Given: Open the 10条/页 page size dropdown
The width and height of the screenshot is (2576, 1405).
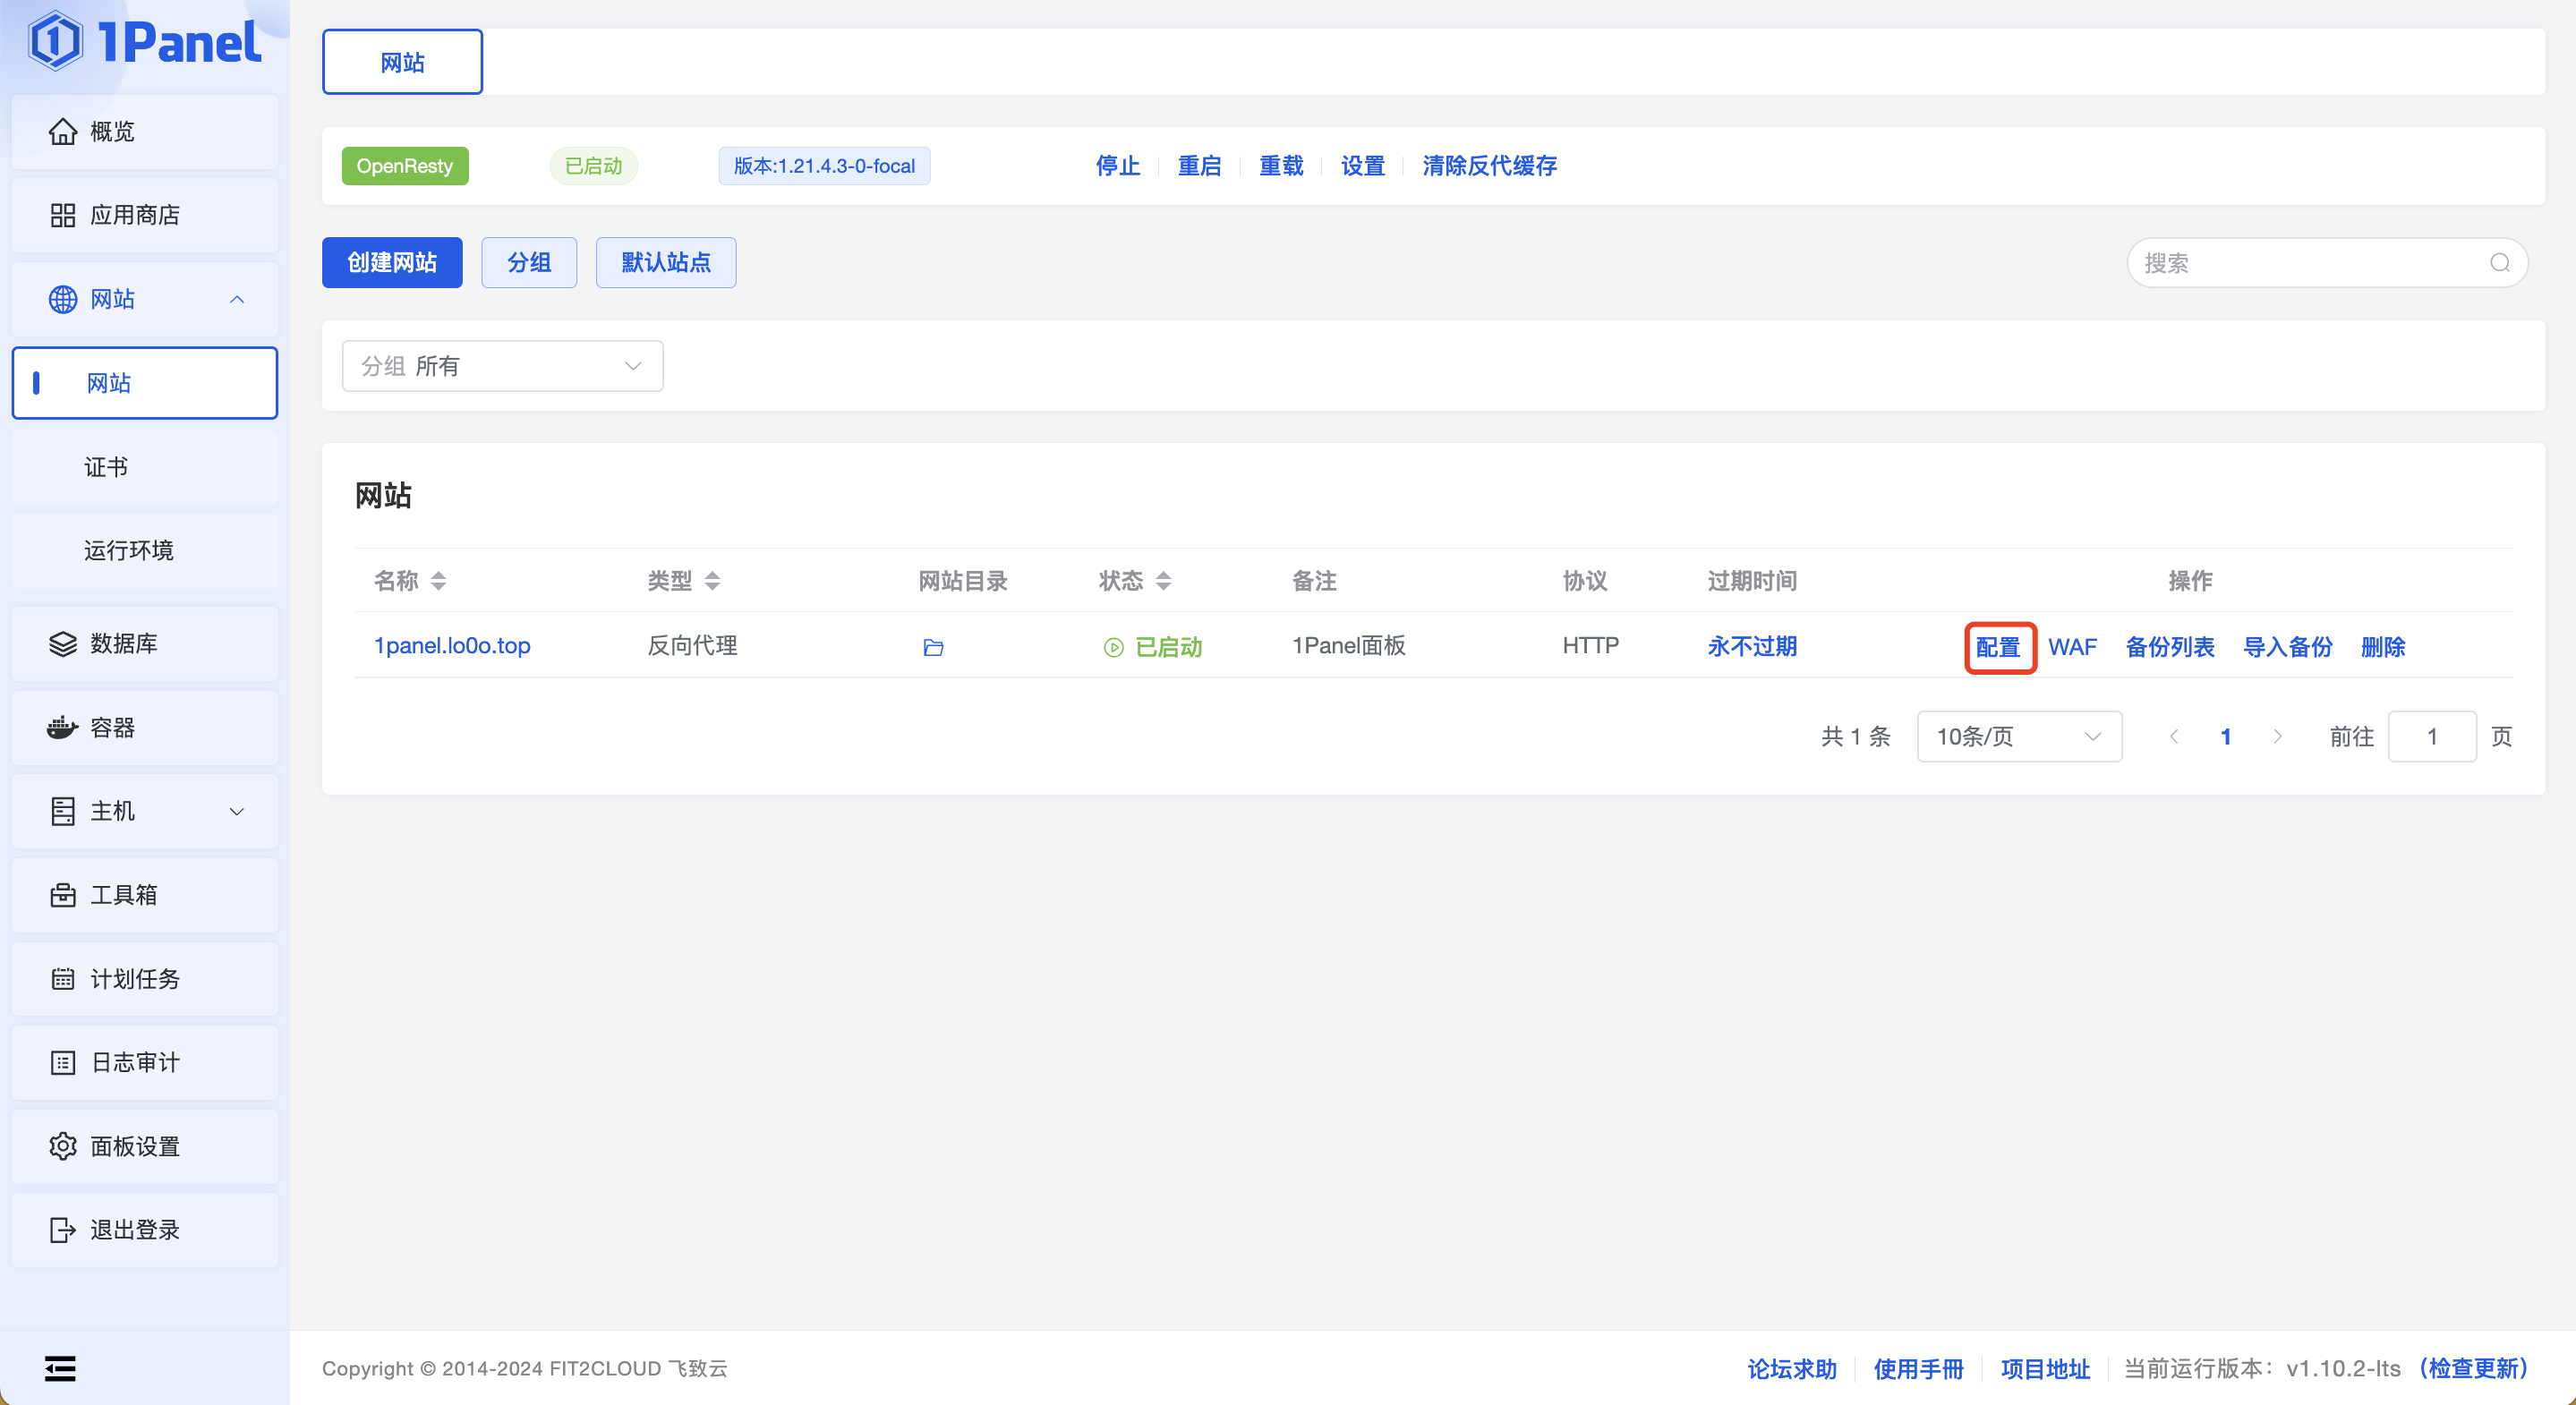Looking at the screenshot, I should (2019, 736).
